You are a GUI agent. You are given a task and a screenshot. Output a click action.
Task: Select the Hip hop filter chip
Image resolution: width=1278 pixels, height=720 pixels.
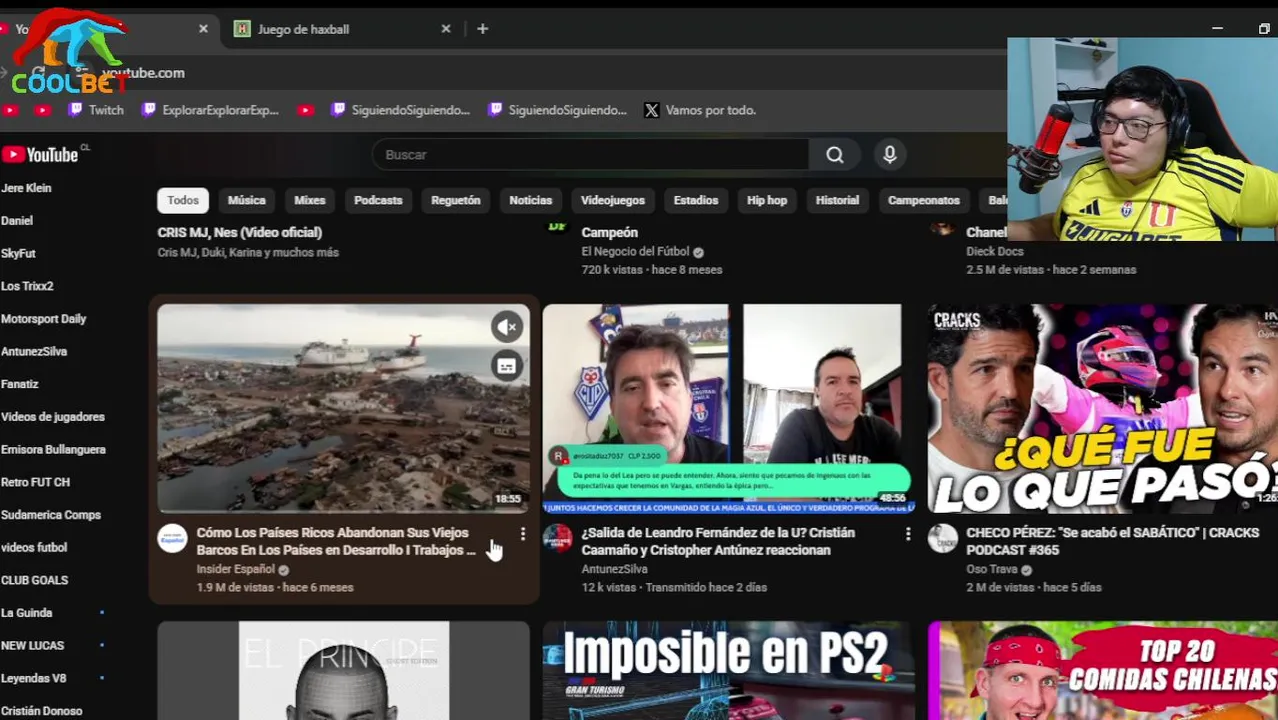click(767, 200)
